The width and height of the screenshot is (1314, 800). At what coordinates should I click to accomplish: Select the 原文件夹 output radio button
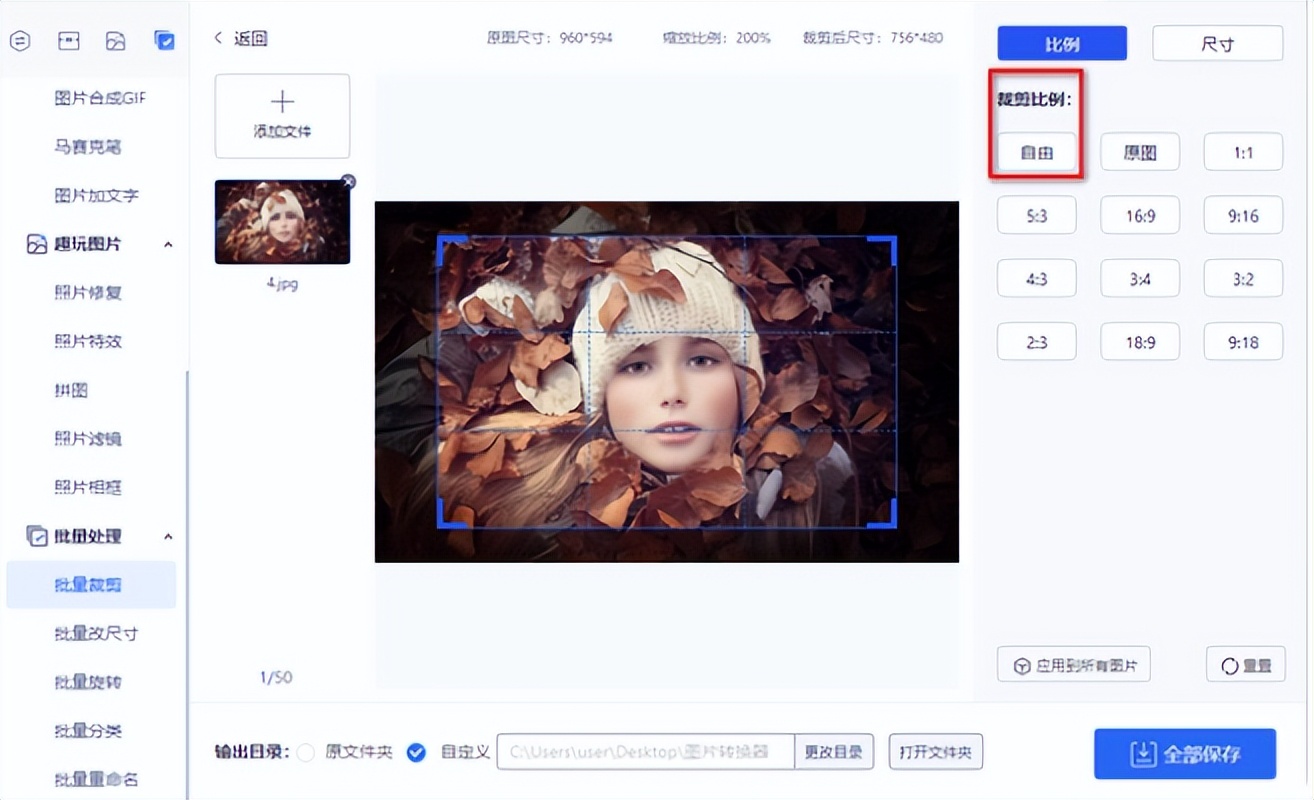[x=305, y=752]
